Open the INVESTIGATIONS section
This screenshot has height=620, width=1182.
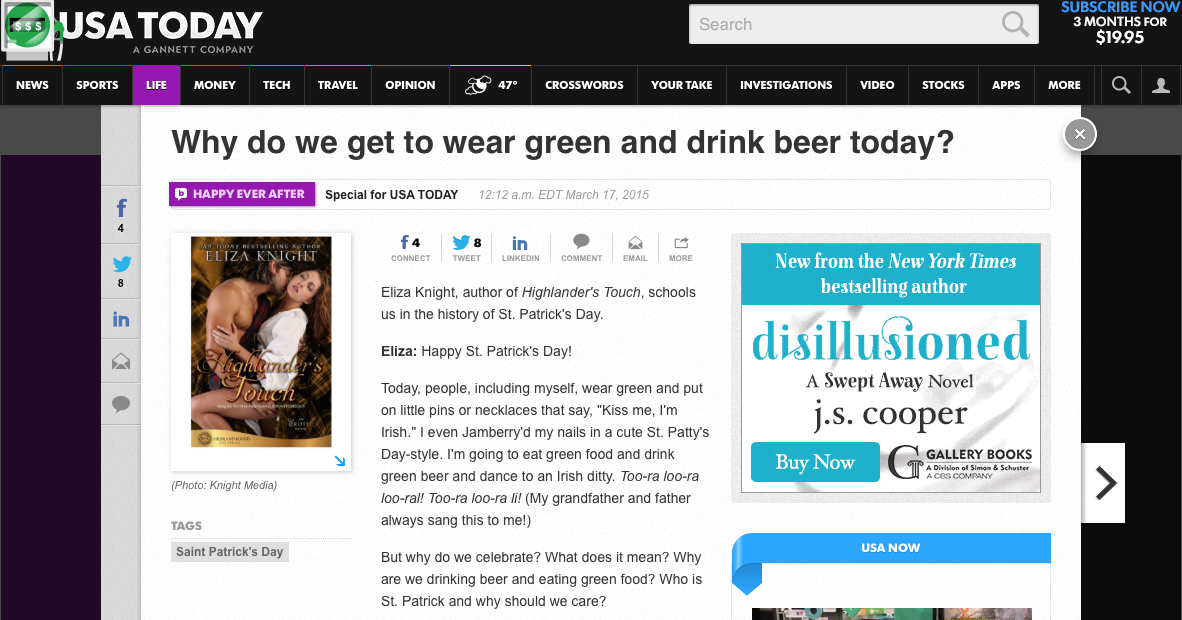pos(786,85)
